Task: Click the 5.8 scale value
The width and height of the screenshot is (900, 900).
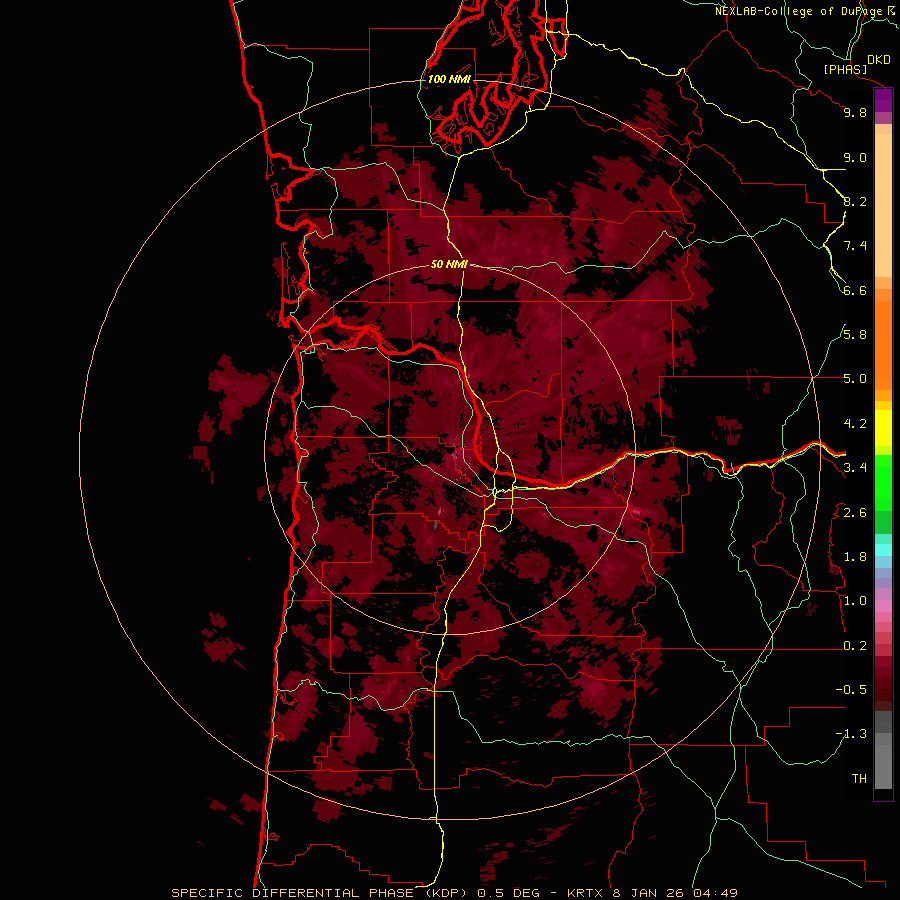Action: pyautogui.click(x=855, y=335)
